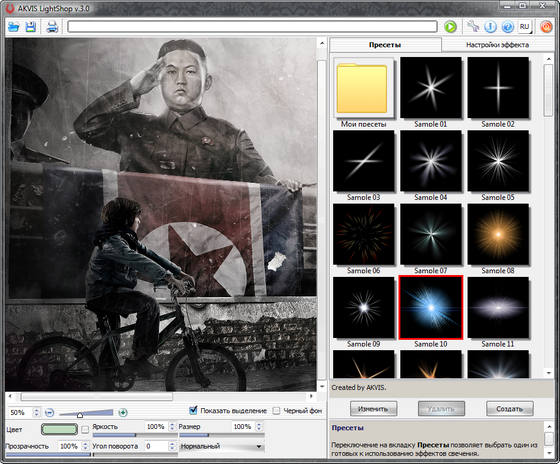Adjust Угол поворота spinner arrows

172,446
